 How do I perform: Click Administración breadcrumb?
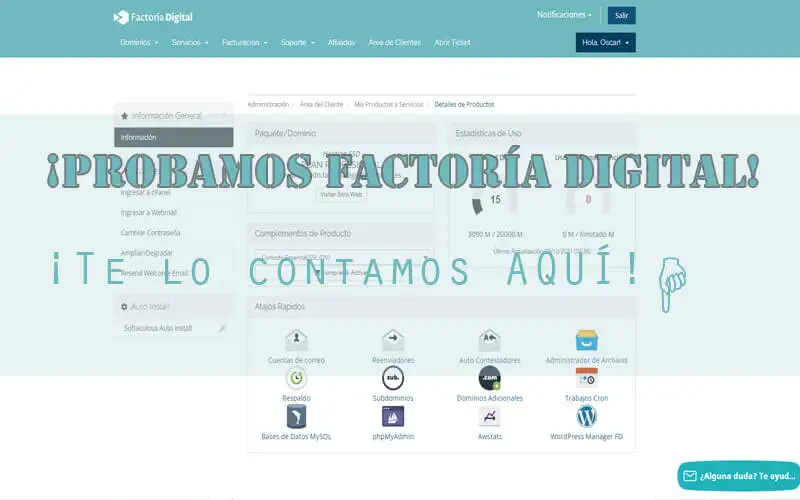(x=268, y=104)
